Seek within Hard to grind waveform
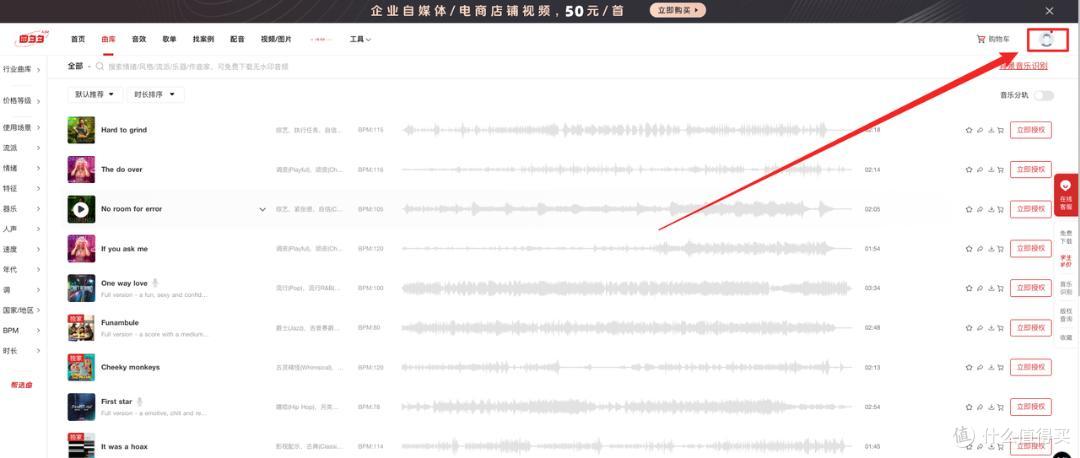 (x=627, y=130)
